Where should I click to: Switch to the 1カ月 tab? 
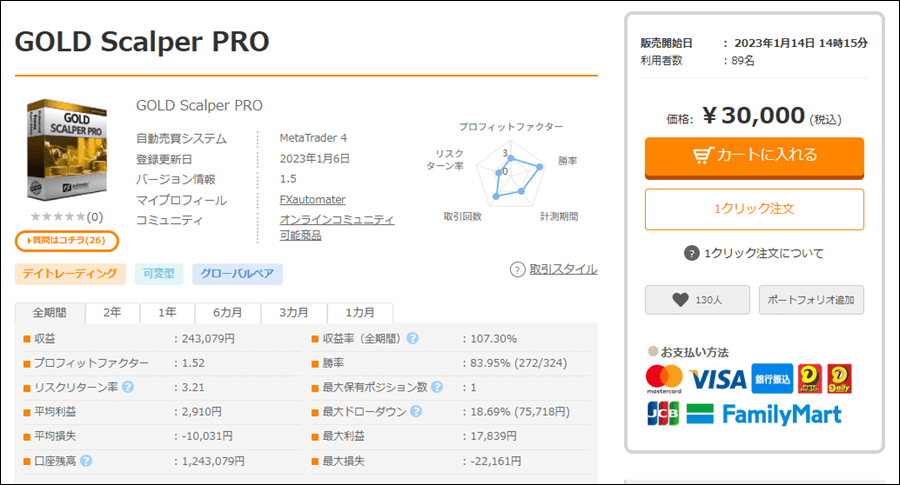(360, 313)
